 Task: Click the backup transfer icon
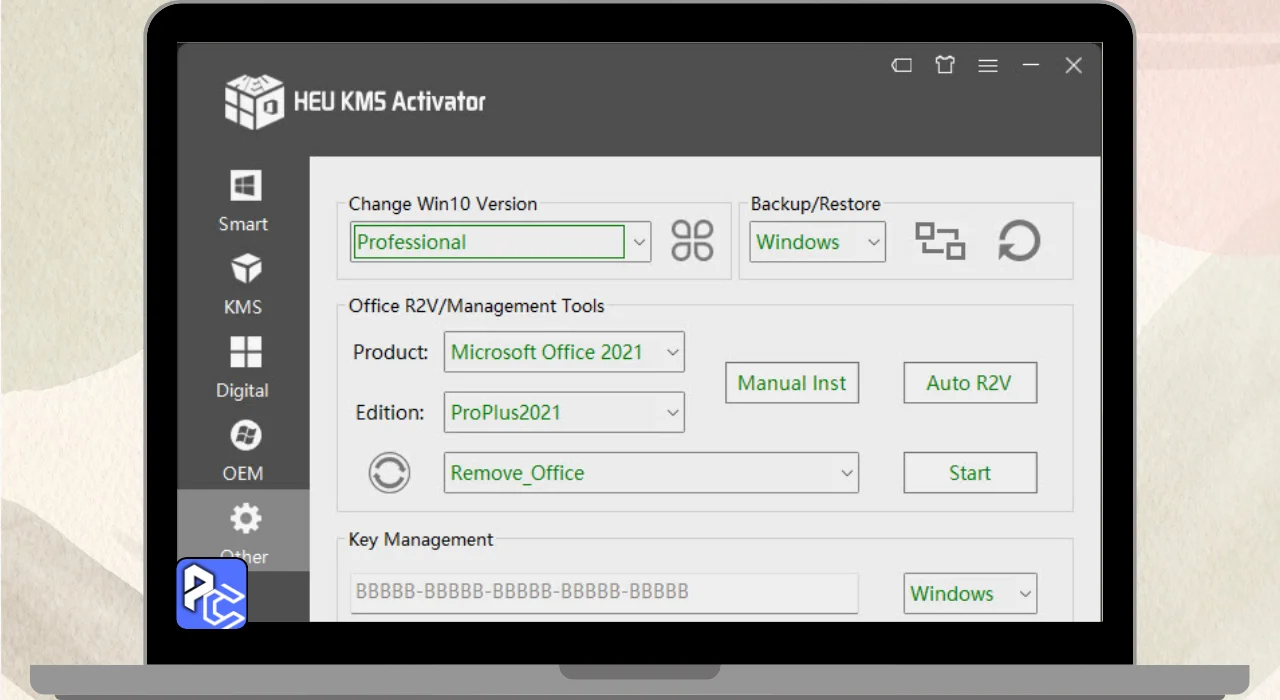coord(940,241)
